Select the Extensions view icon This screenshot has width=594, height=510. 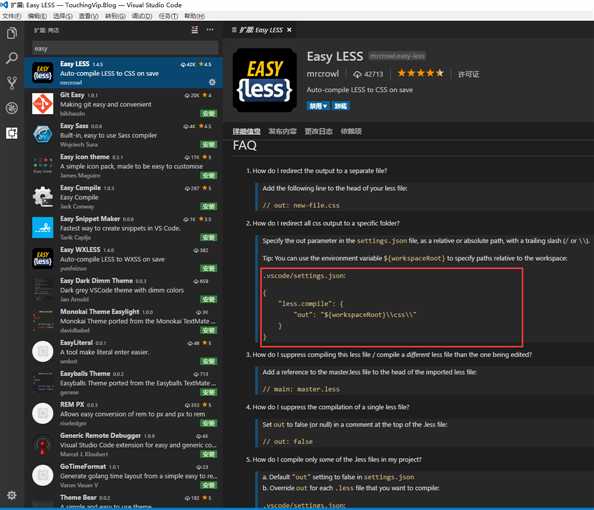coord(12,133)
